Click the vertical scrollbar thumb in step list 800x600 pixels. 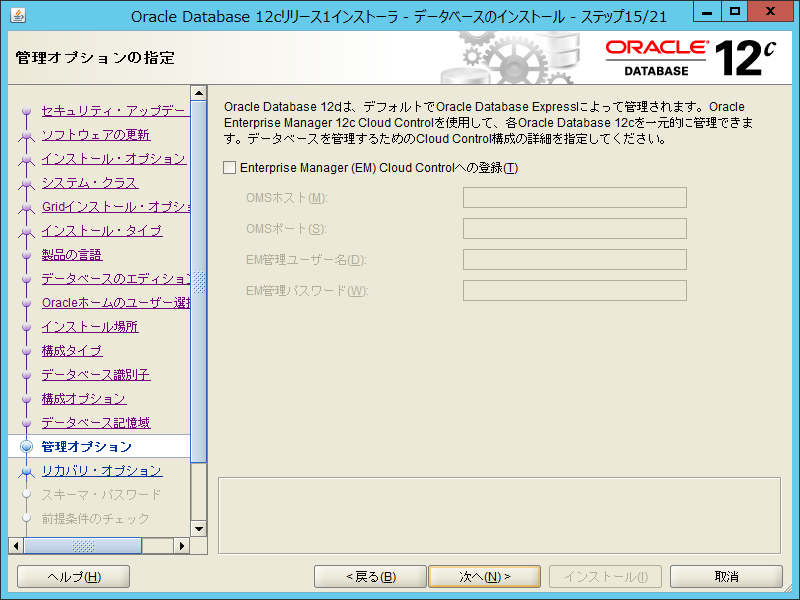coord(198,300)
